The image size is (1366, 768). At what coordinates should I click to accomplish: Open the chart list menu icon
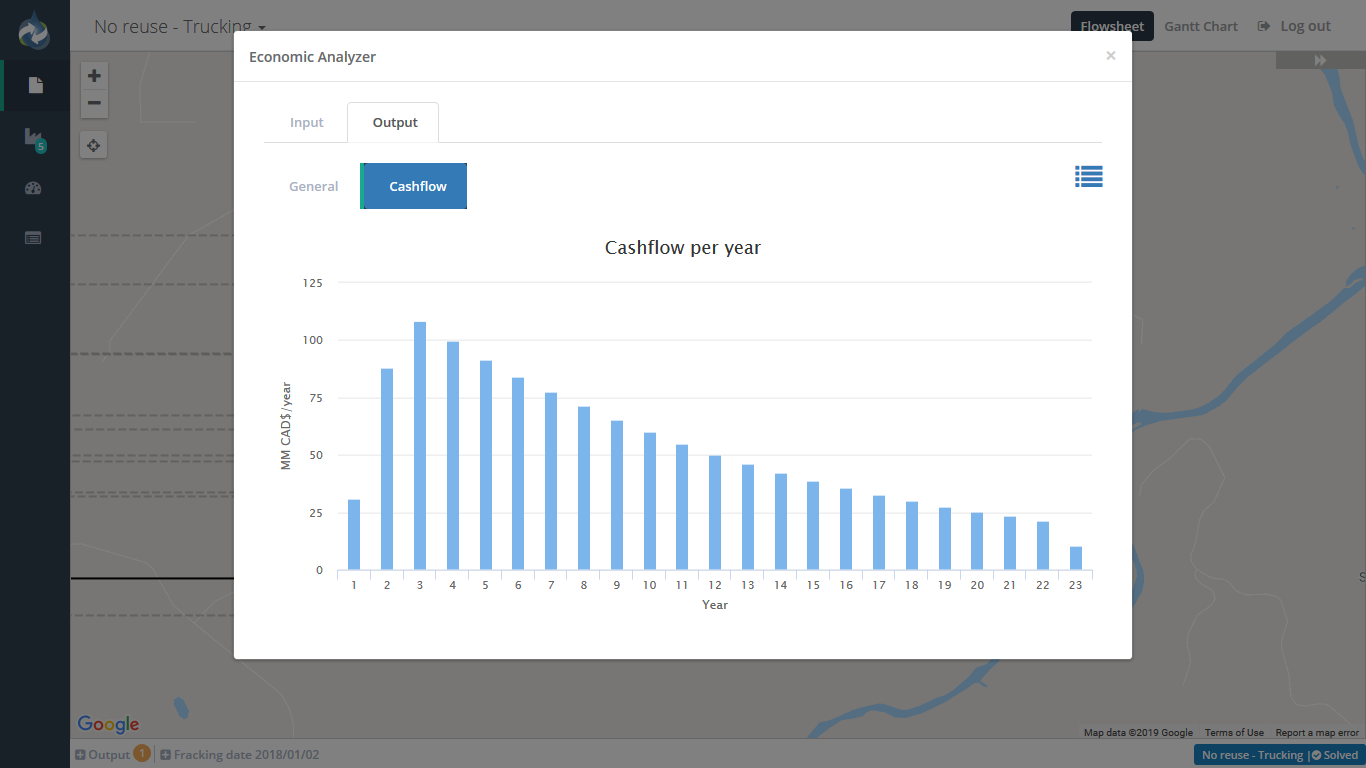(x=1088, y=177)
